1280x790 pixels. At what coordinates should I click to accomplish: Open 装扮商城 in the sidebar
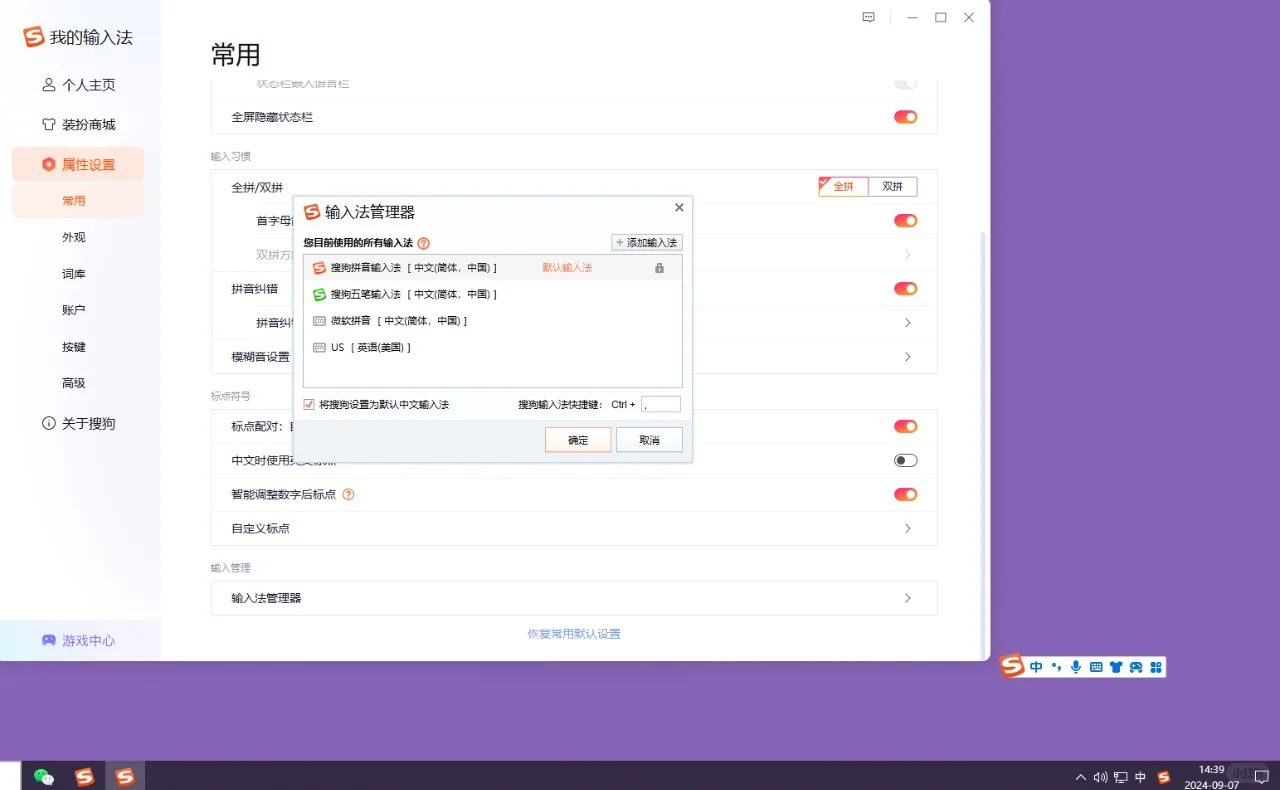tap(78, 124)
